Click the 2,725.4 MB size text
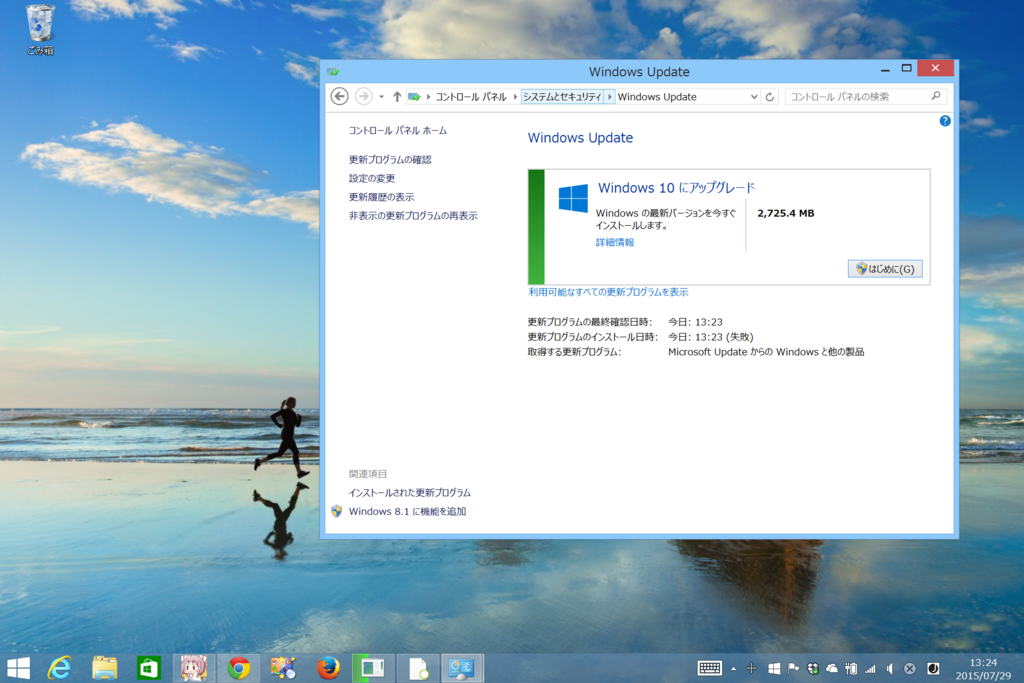 coord(786,213)
